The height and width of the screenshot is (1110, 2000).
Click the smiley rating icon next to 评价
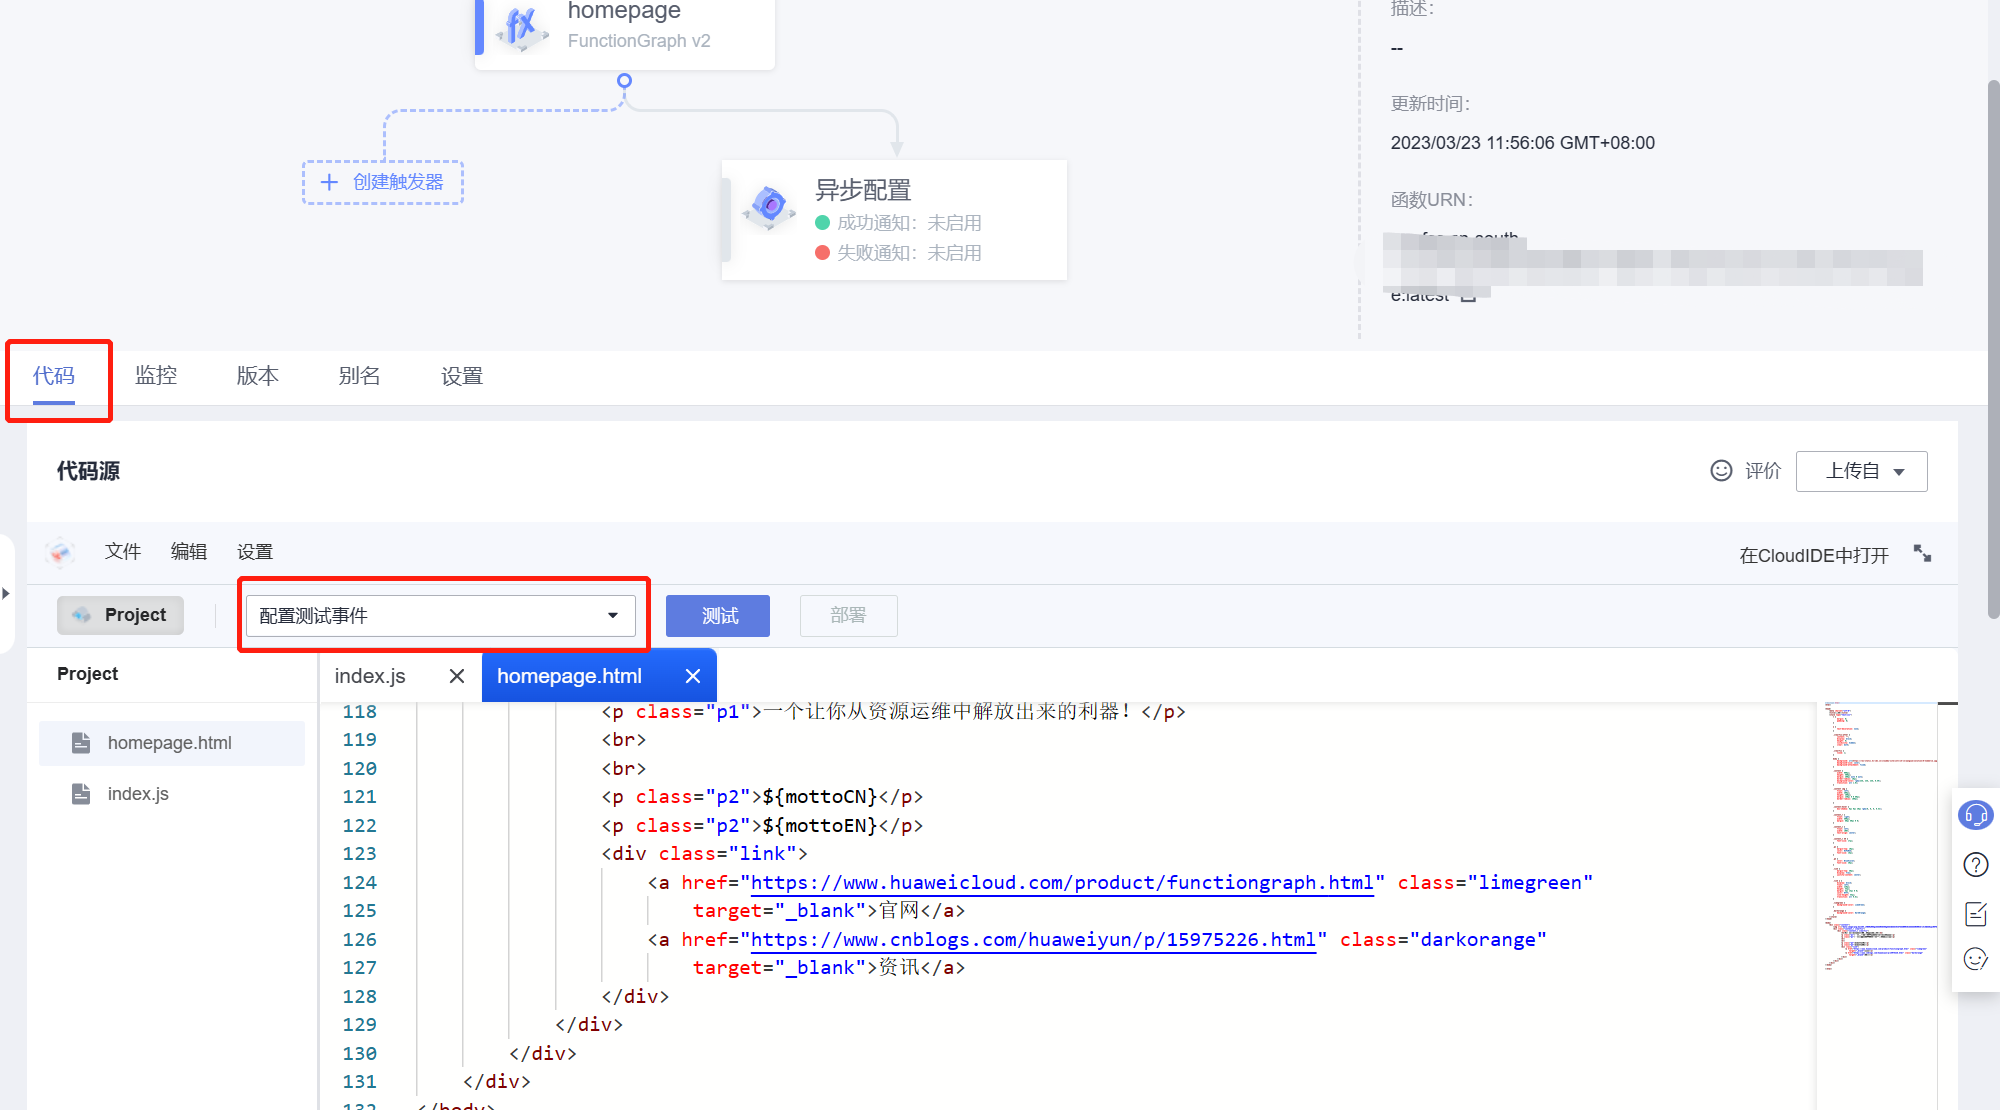(1720, 471)
